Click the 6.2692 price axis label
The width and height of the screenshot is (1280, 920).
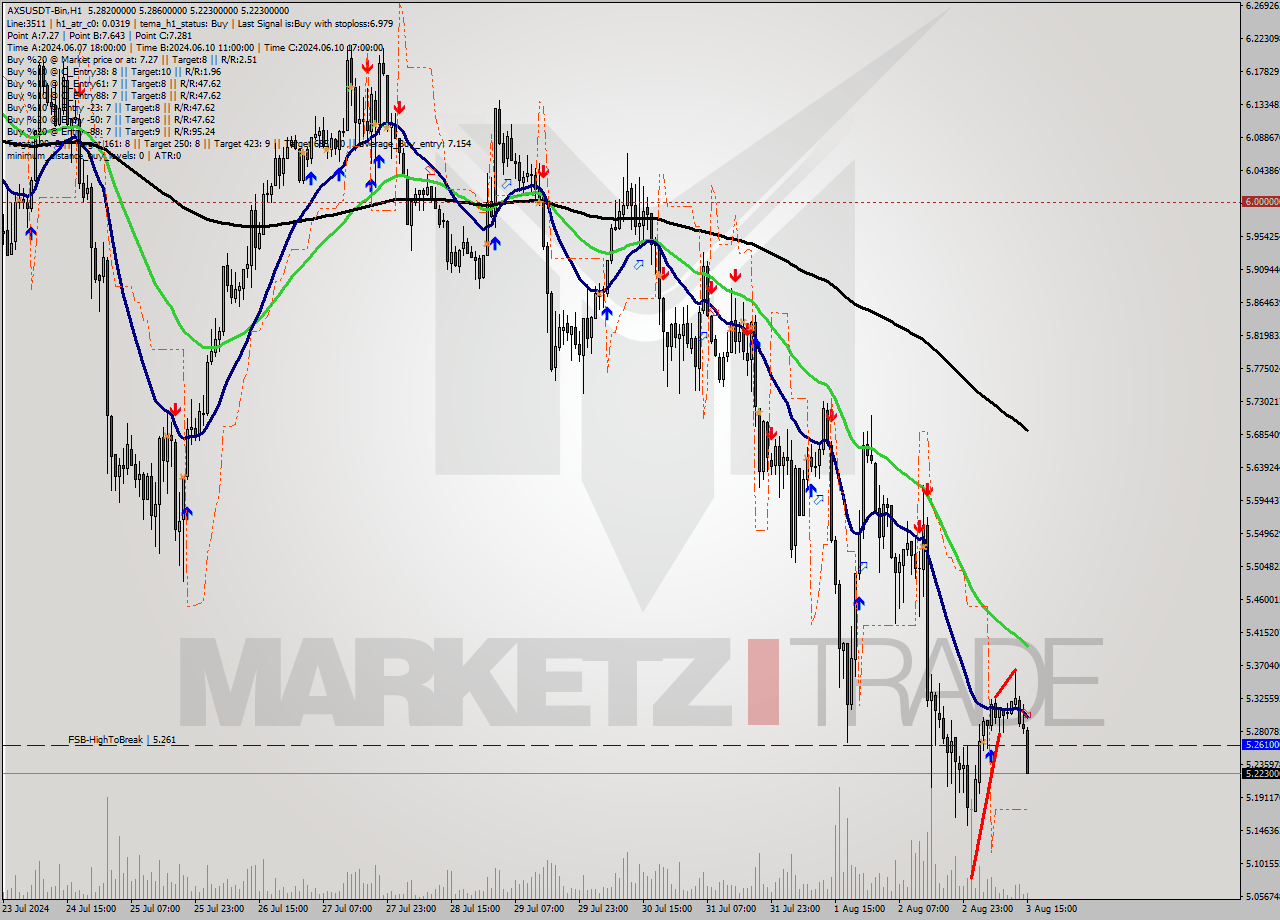(x=1263, y=5)
